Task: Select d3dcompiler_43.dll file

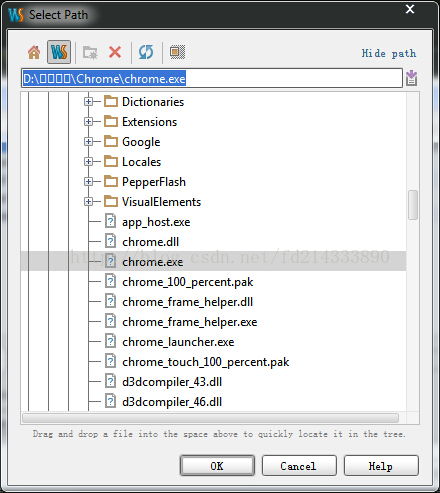Action: (x=172, y=382)
